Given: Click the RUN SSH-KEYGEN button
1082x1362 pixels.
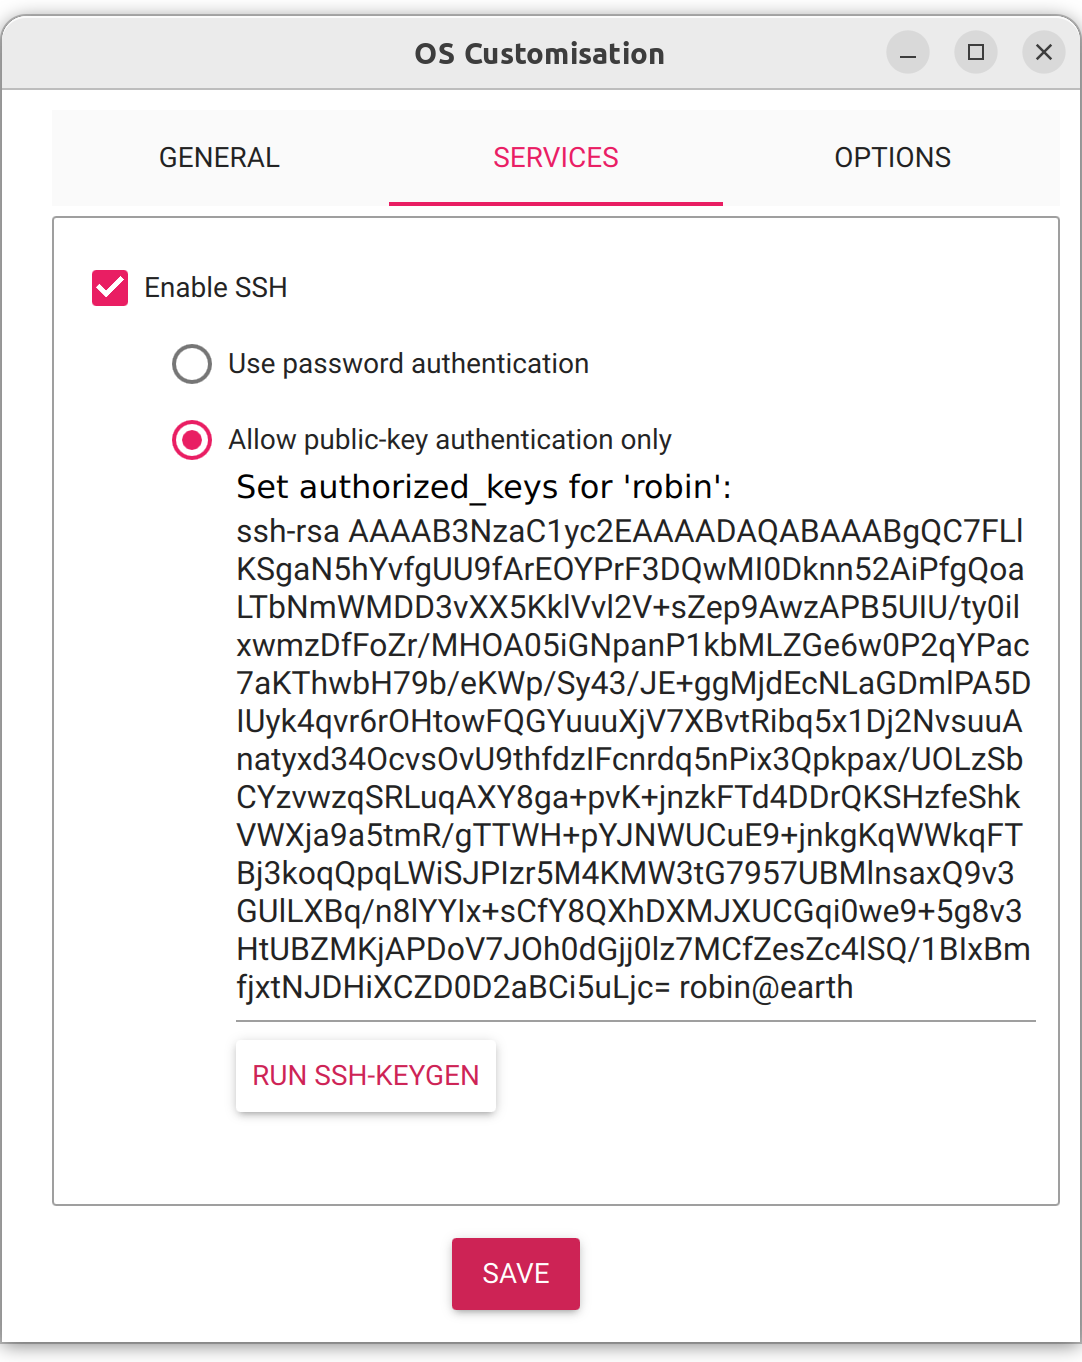Looking at the screenshot, I should (x=365, y=1075).
